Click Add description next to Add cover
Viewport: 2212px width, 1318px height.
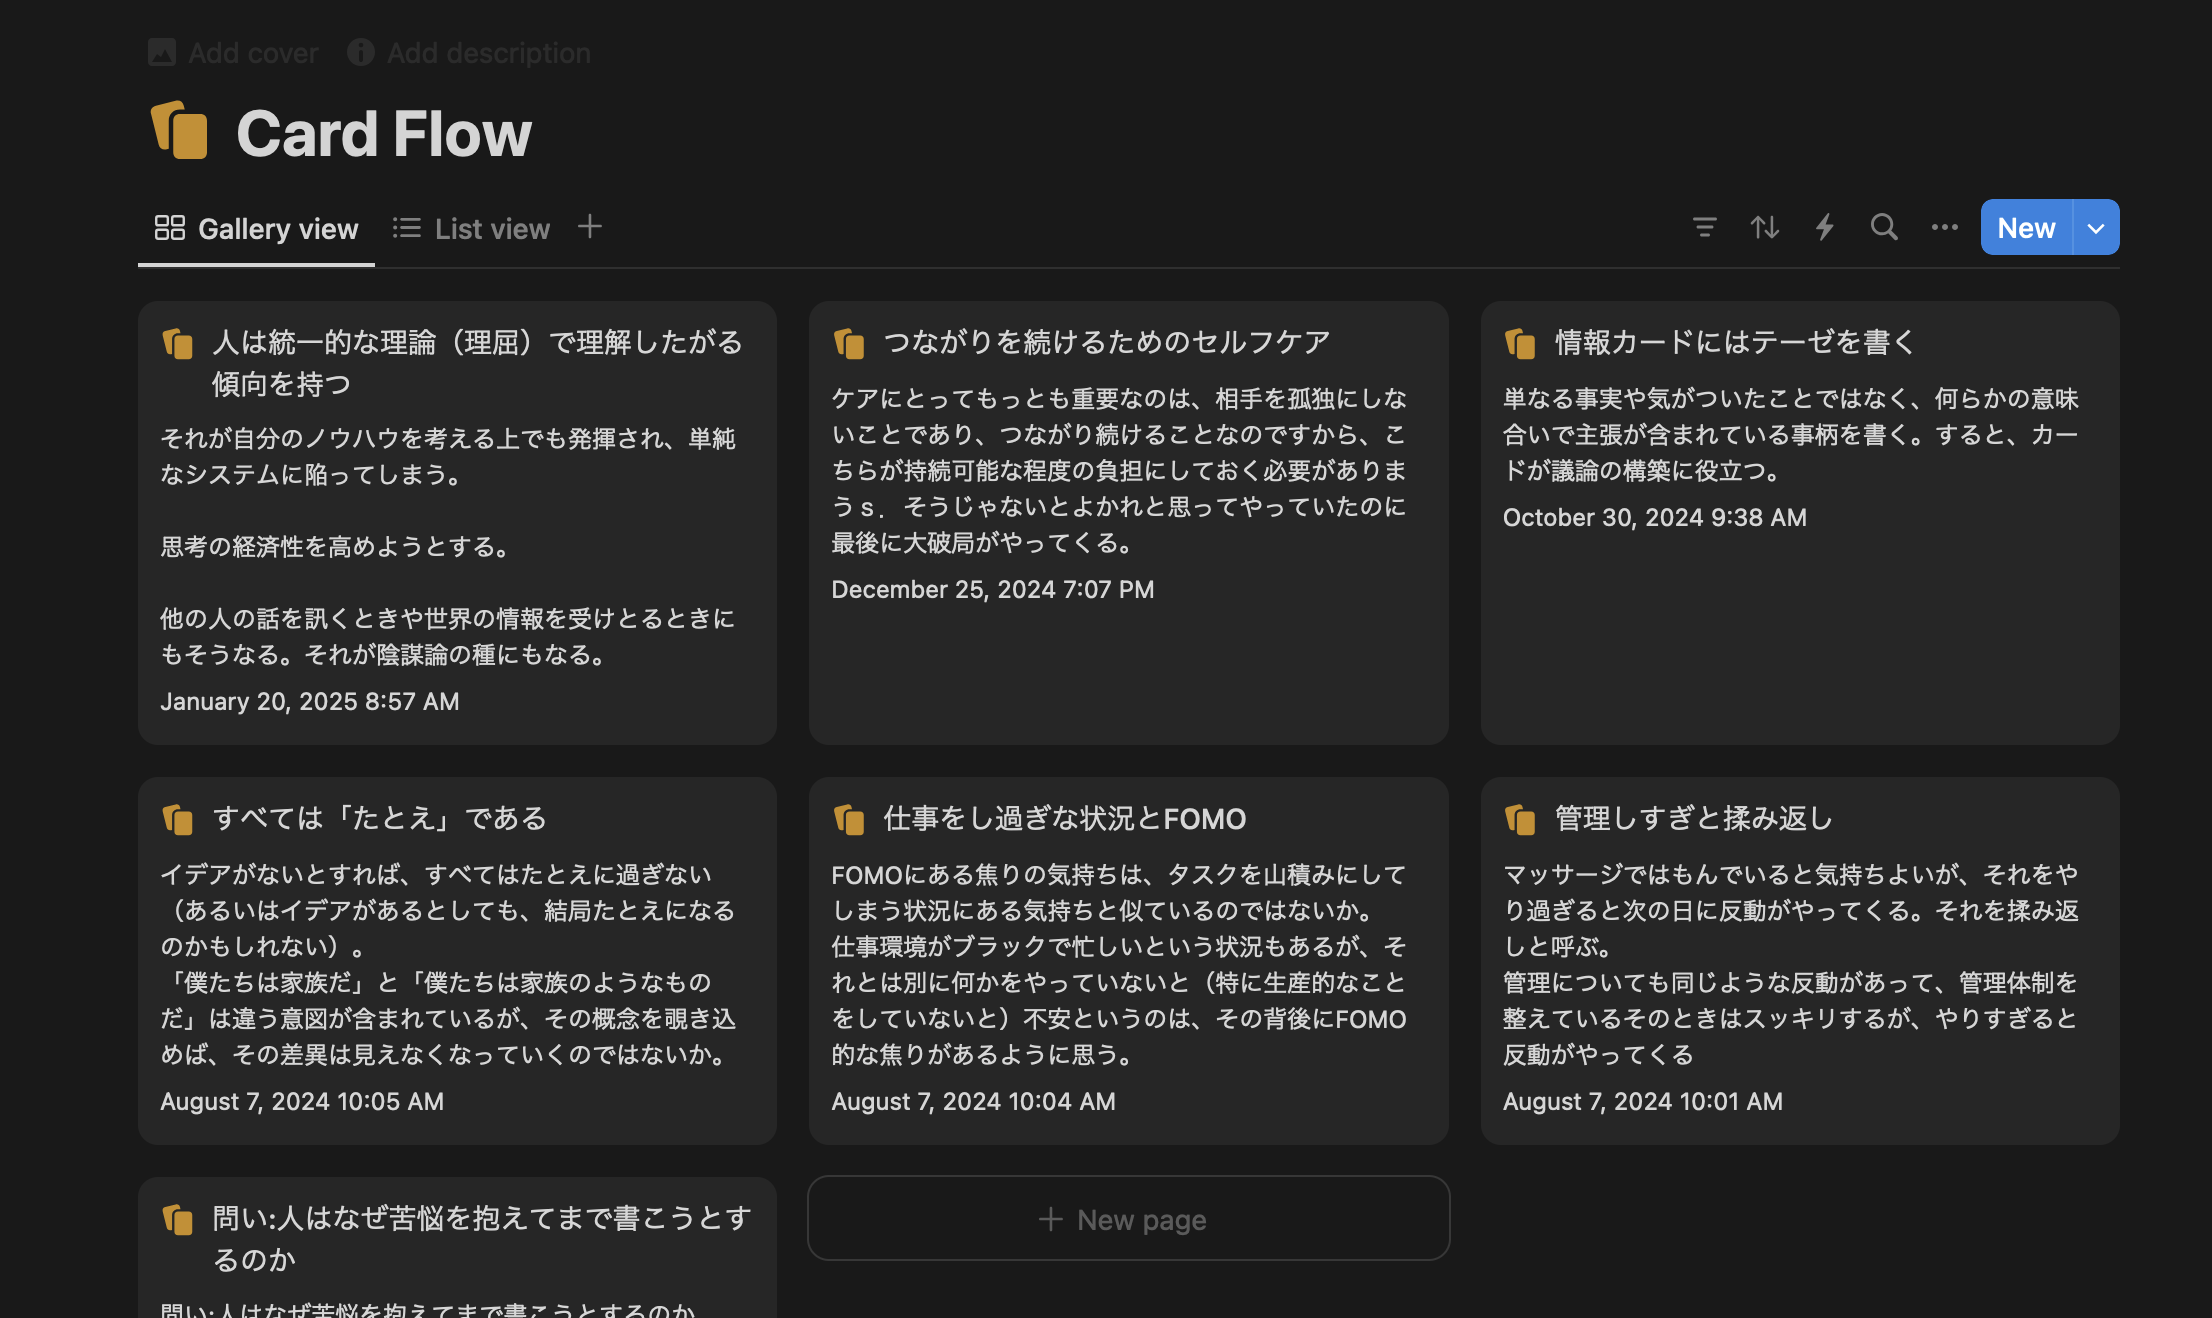click(487, 52)
